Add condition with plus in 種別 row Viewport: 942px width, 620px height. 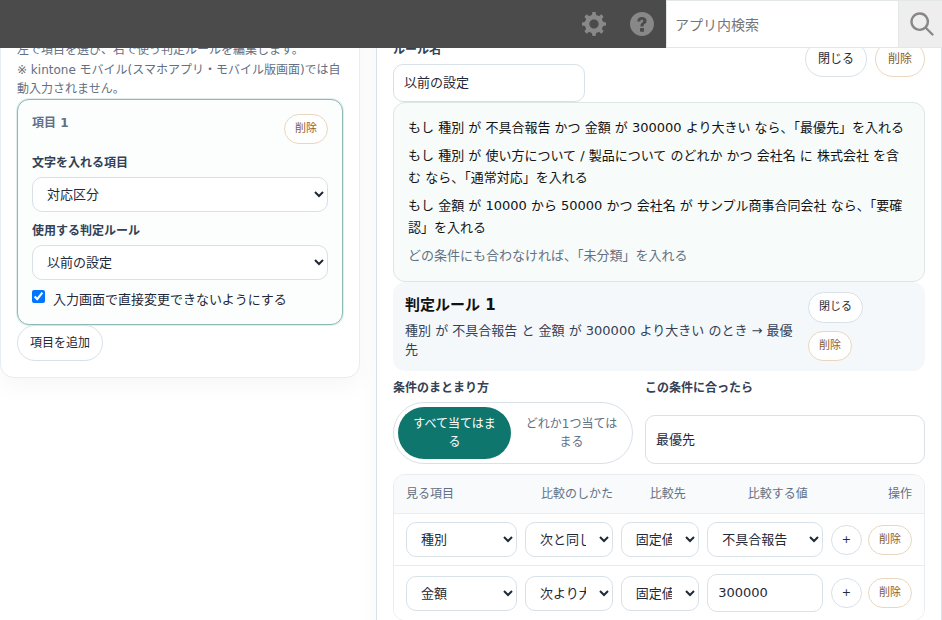tap(846, 540)
